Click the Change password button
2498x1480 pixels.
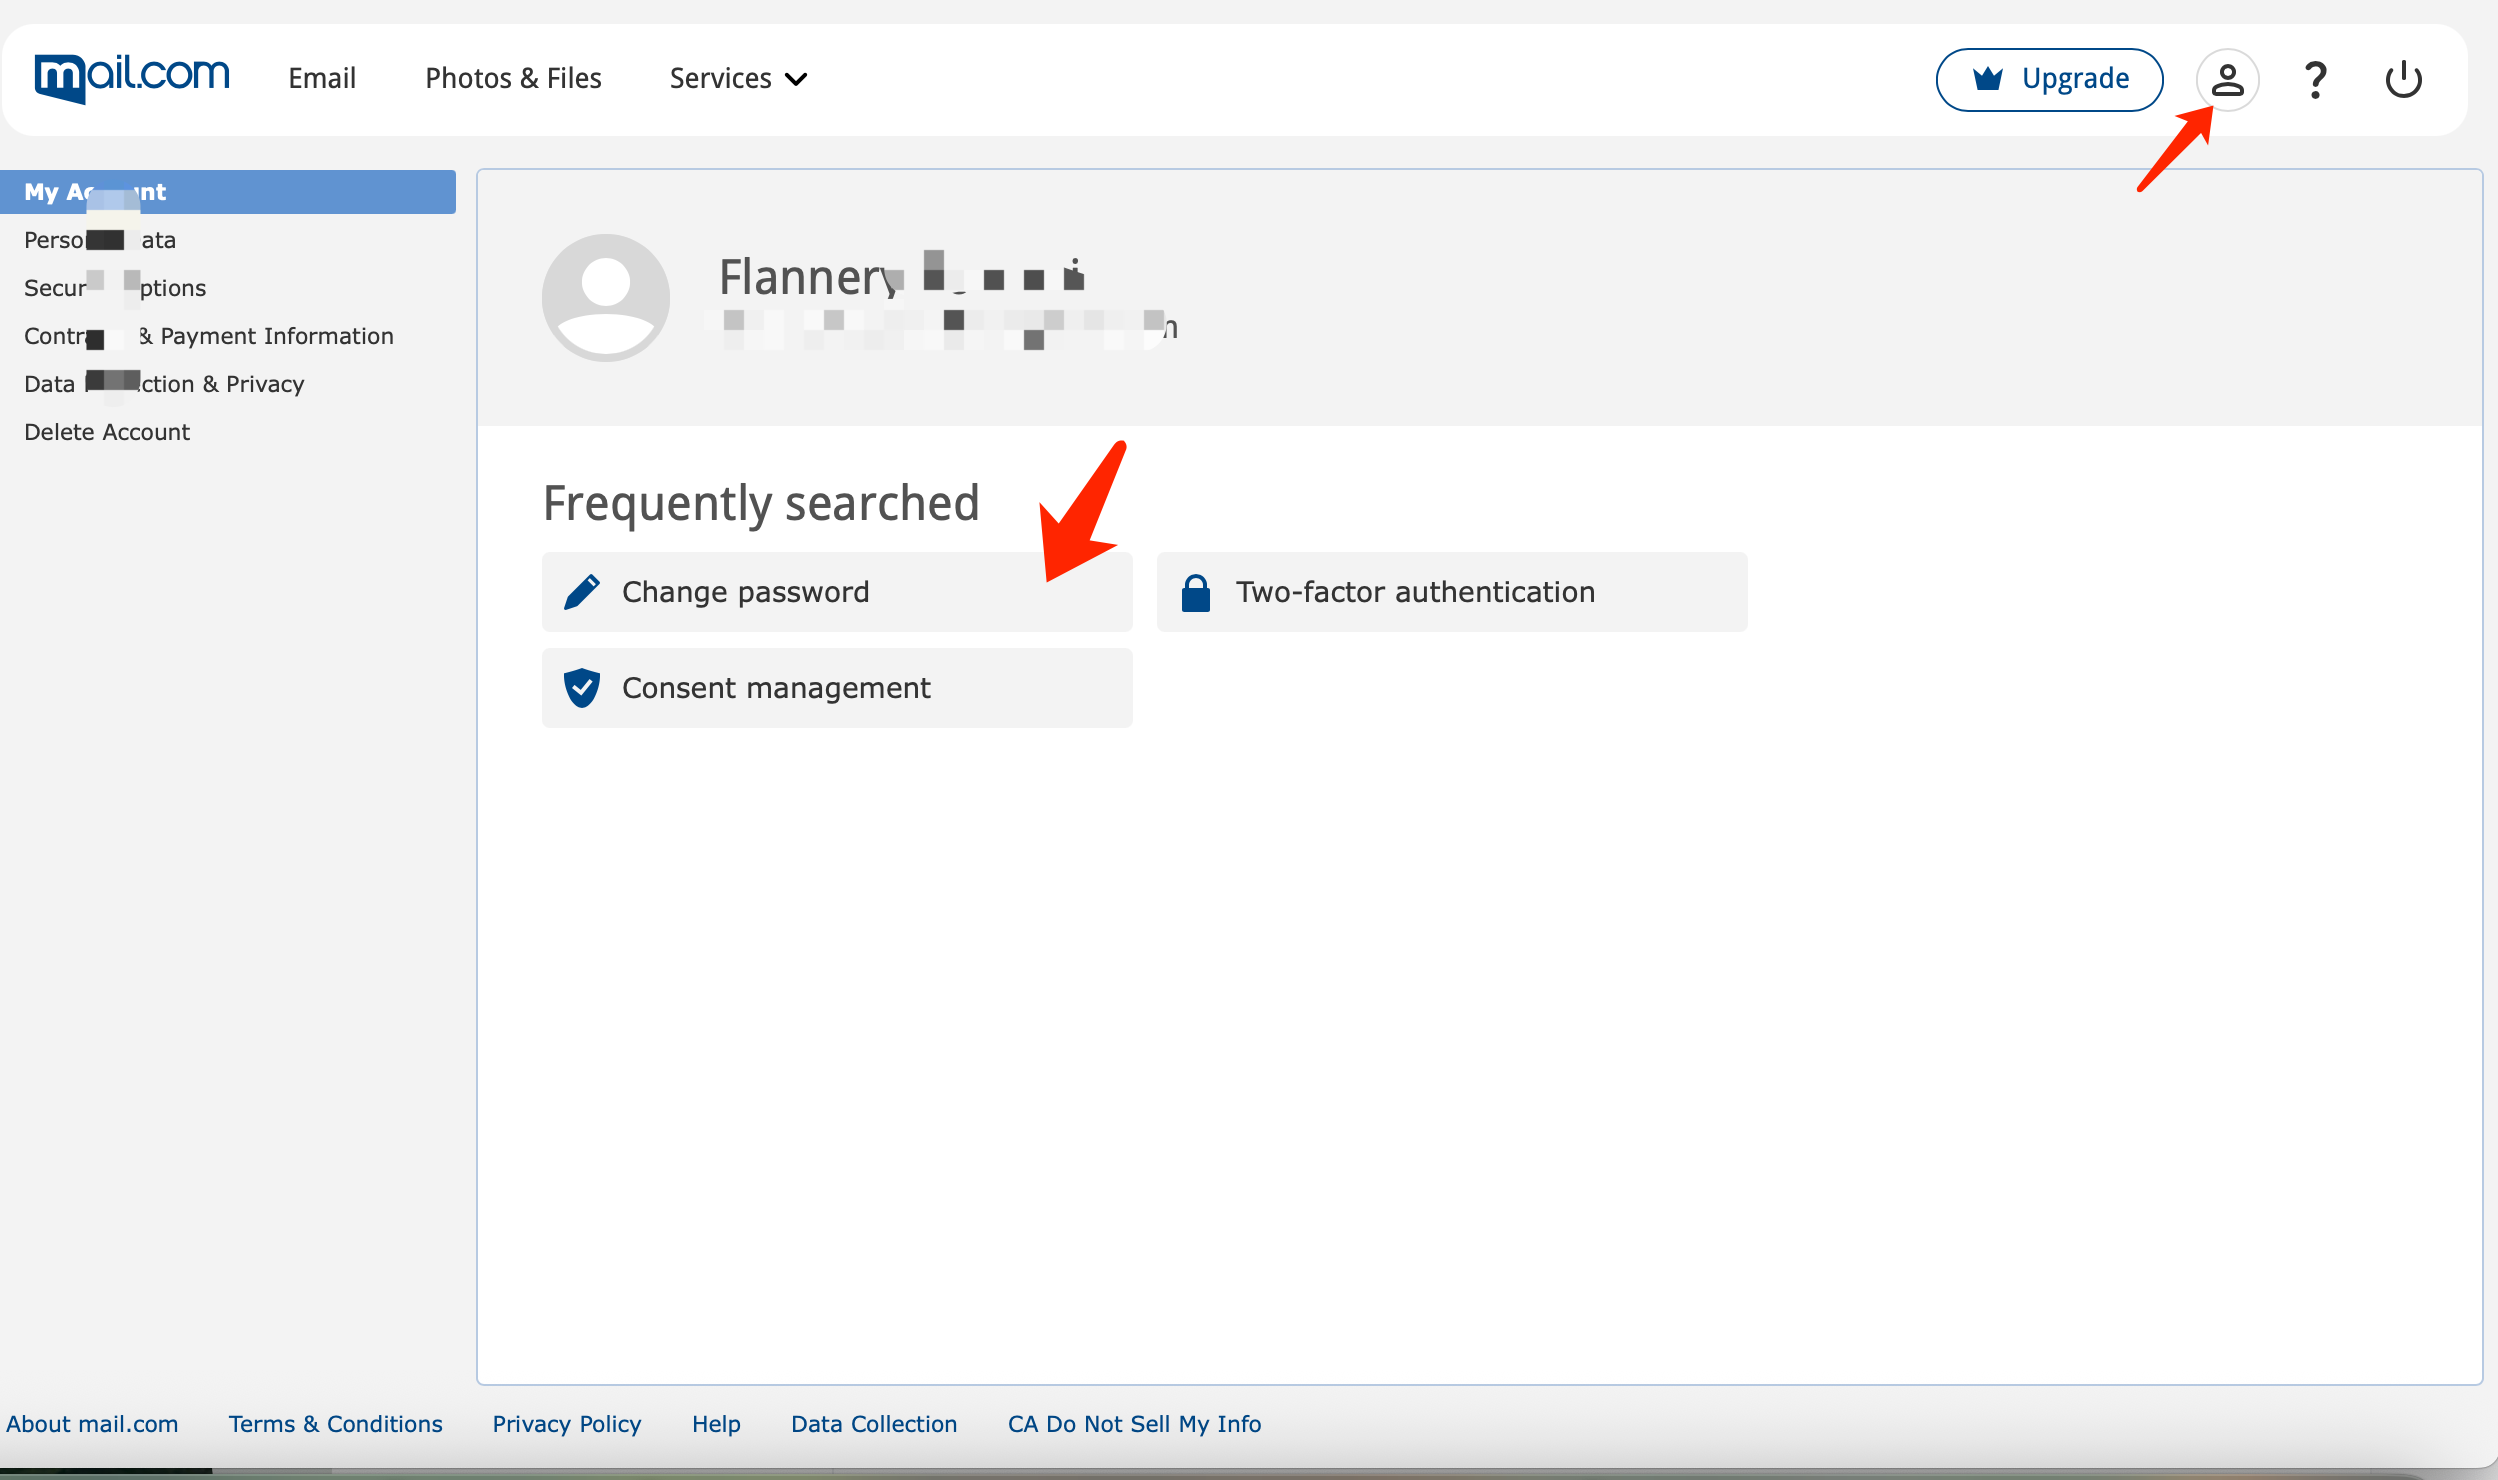point(837,592)
